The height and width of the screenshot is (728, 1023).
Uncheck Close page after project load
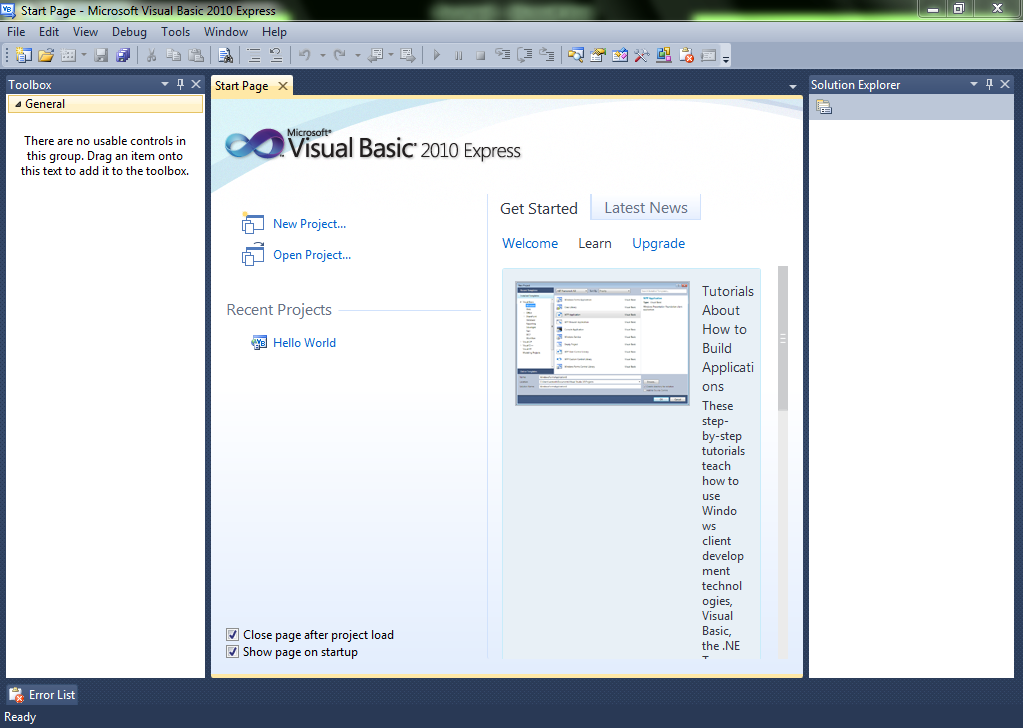click(232, 634)
